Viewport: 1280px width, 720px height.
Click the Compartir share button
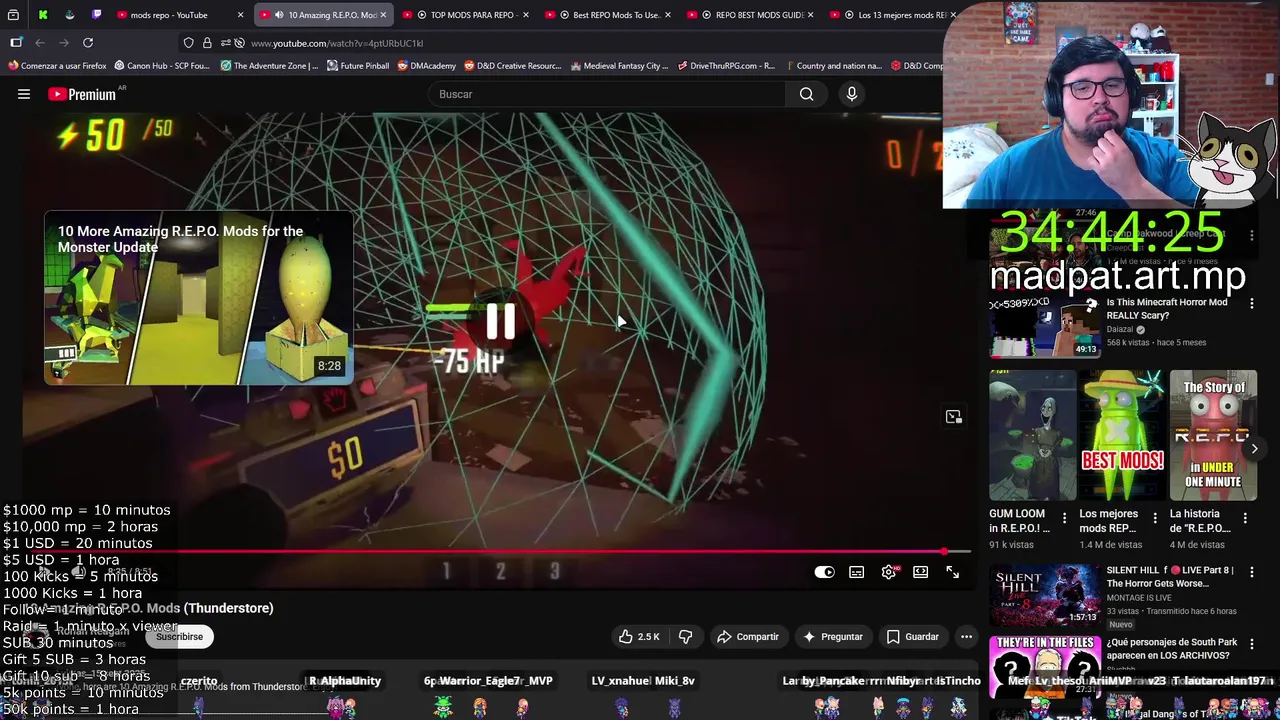pyautogui.click(x=747, y=636)
